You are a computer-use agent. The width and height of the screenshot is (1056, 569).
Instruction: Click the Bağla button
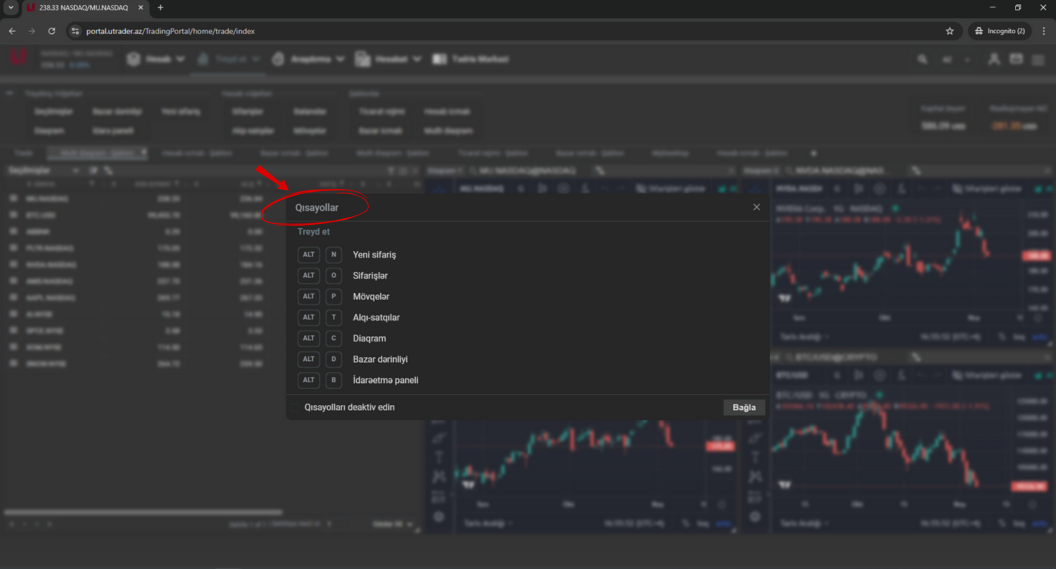[744, 408]
